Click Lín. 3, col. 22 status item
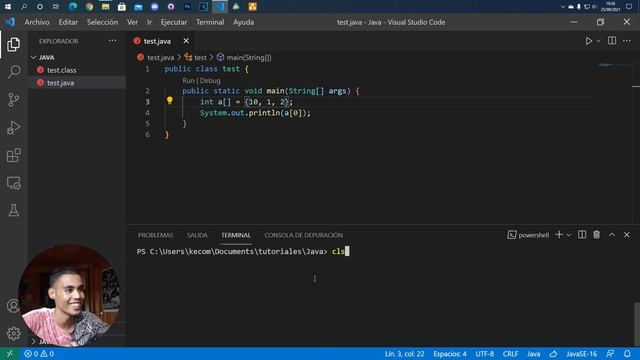 [x=404, y=353]
